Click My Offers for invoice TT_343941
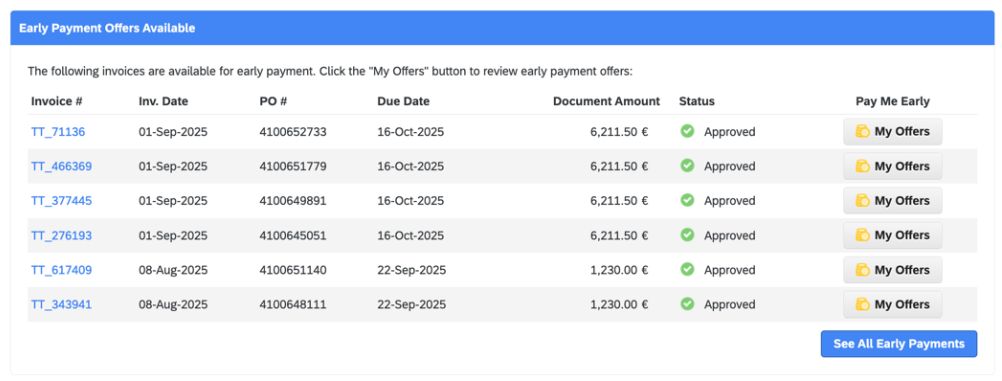 point(893,304)
